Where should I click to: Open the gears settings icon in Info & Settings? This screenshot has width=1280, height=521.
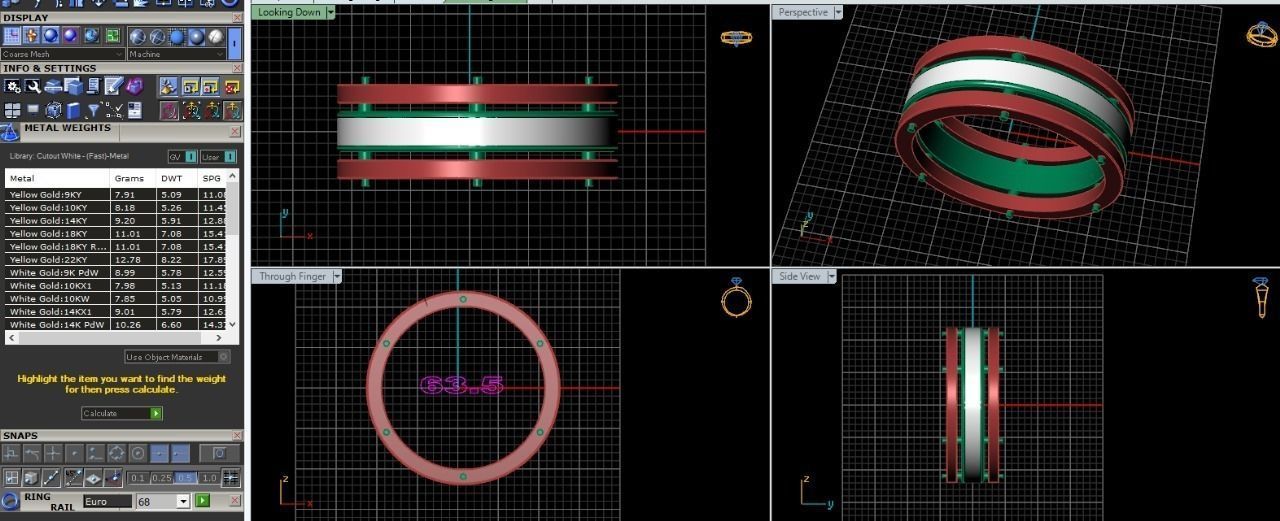click(12, 86)
